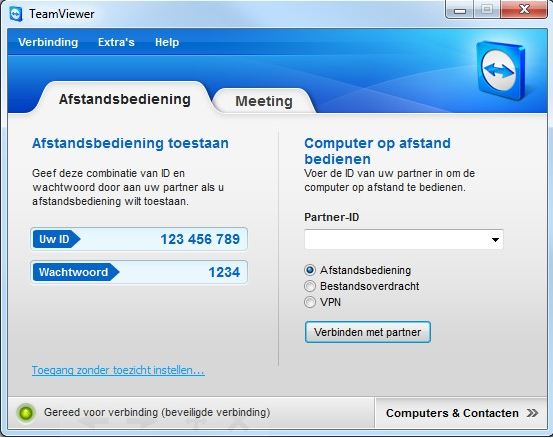Switch to the Afstandsbediening tab
Screen dimensions: 553x438
[x=125, y=99]
